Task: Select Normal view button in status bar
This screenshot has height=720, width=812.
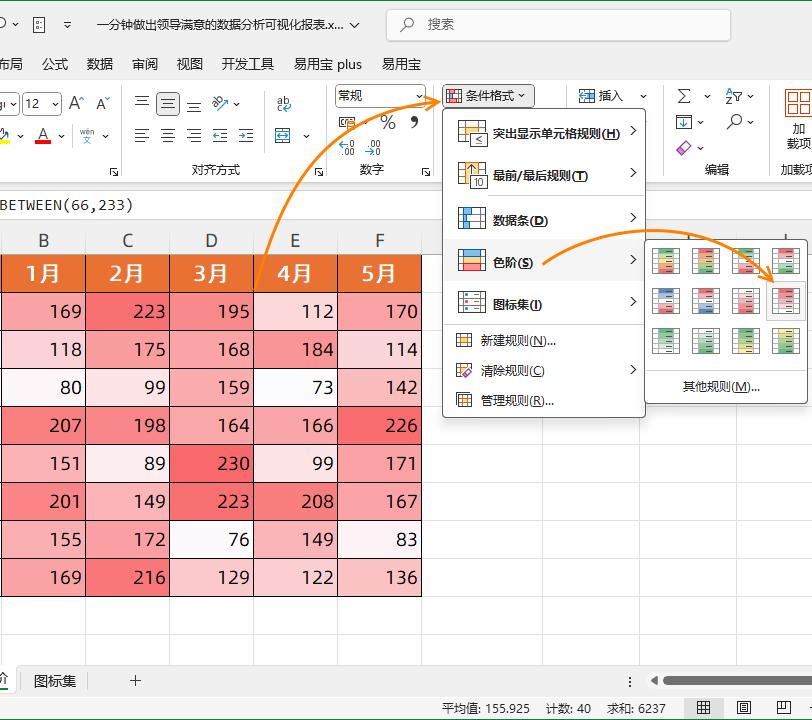Action: click(704, 708)
